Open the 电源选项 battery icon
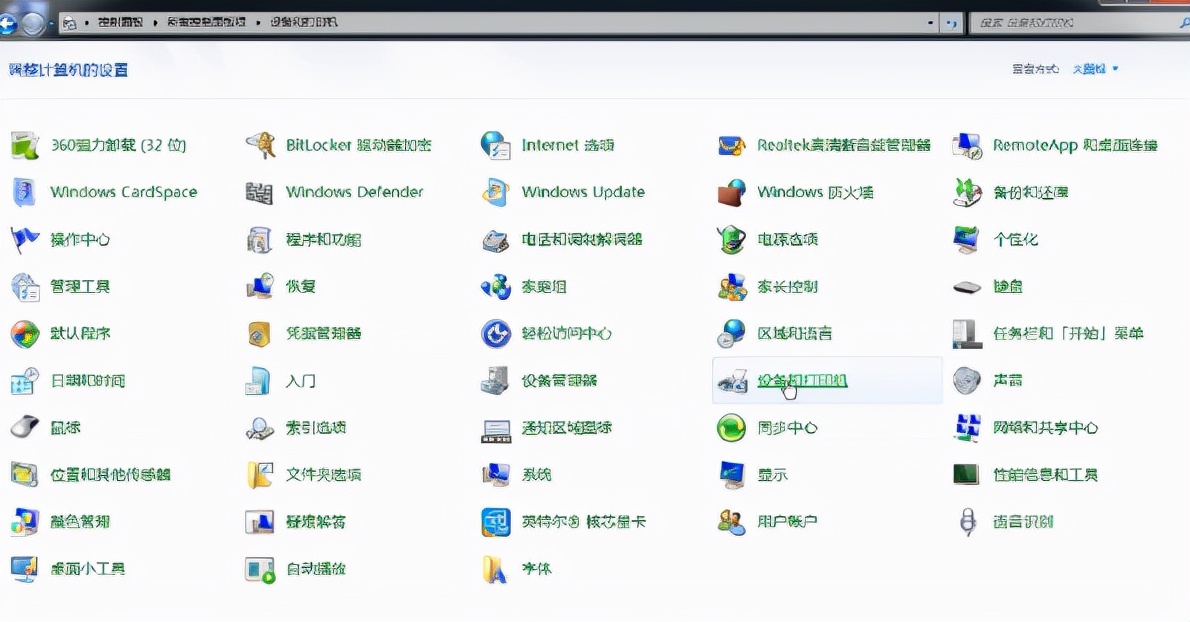 (732, 240)
